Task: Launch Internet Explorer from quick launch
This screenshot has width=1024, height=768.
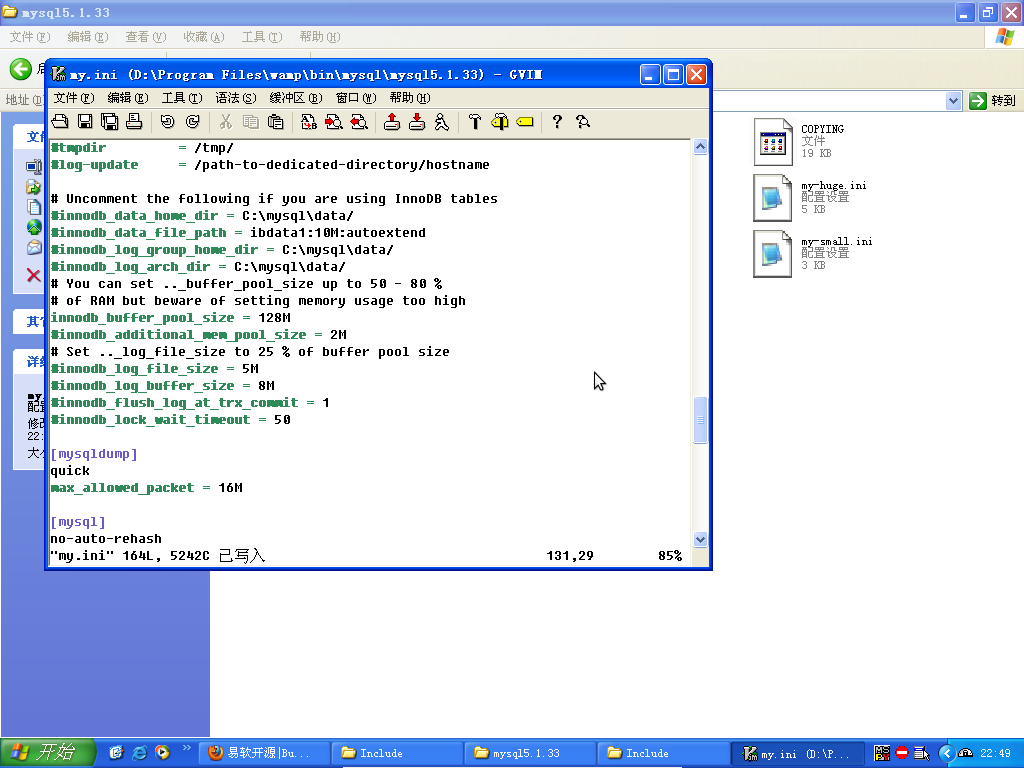Action: (139, 753)
